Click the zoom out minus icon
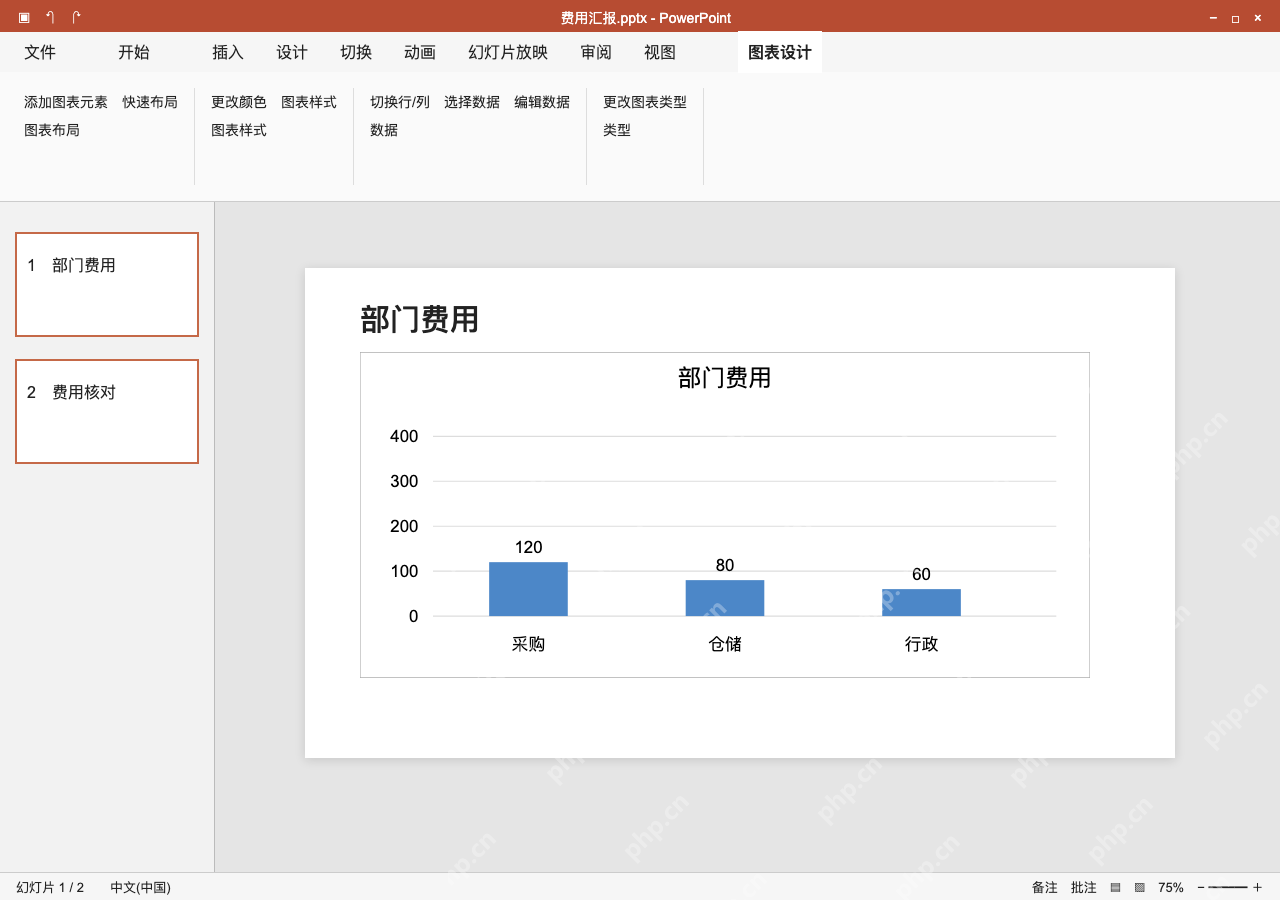 pyautogui.click(x=1201, y=887)
